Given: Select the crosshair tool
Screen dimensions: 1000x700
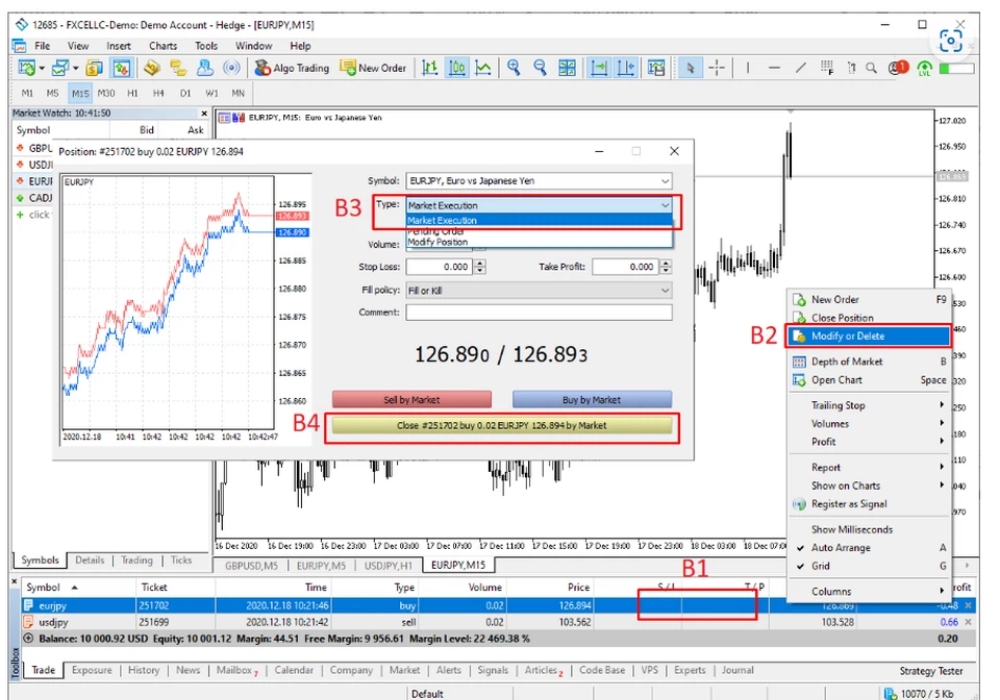Looking at the screenshot, I should [x=717, y=68].
